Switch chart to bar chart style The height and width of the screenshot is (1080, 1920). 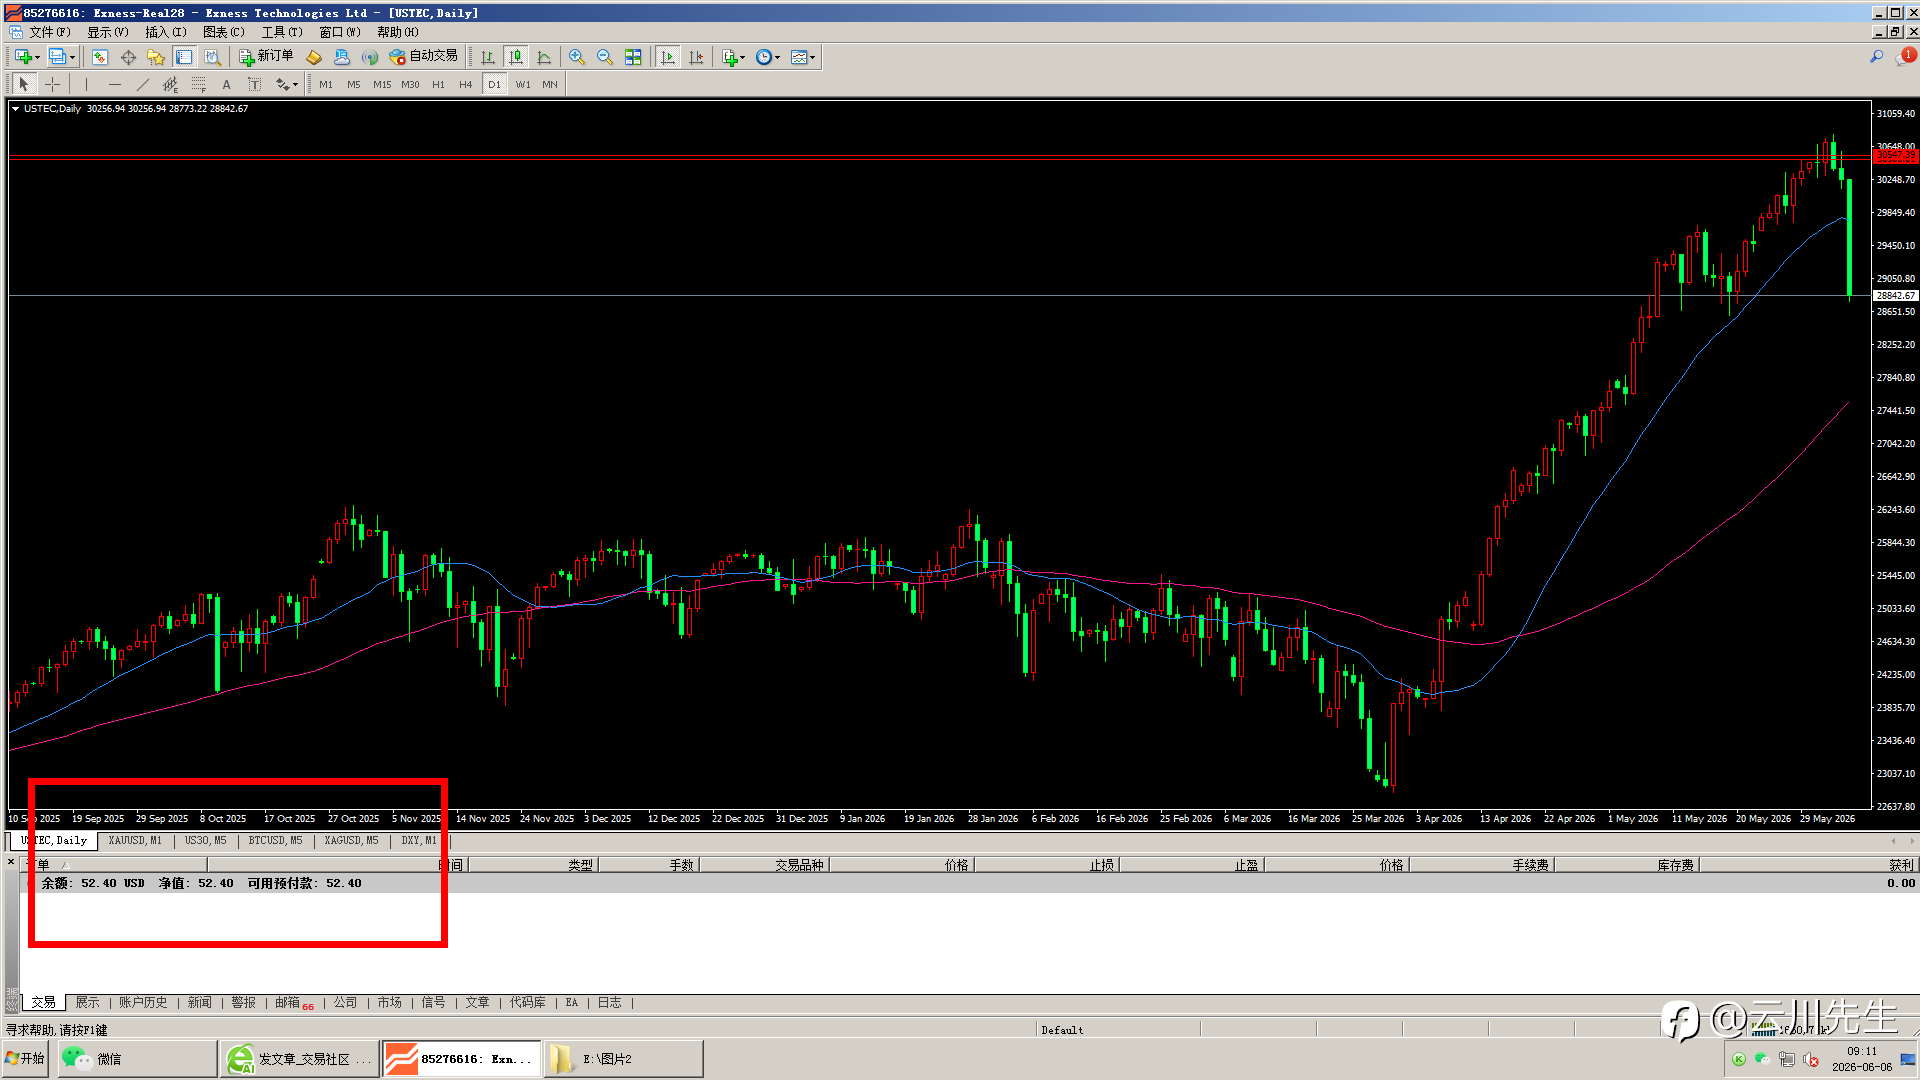pyautogui.click(x=488, y=57)
